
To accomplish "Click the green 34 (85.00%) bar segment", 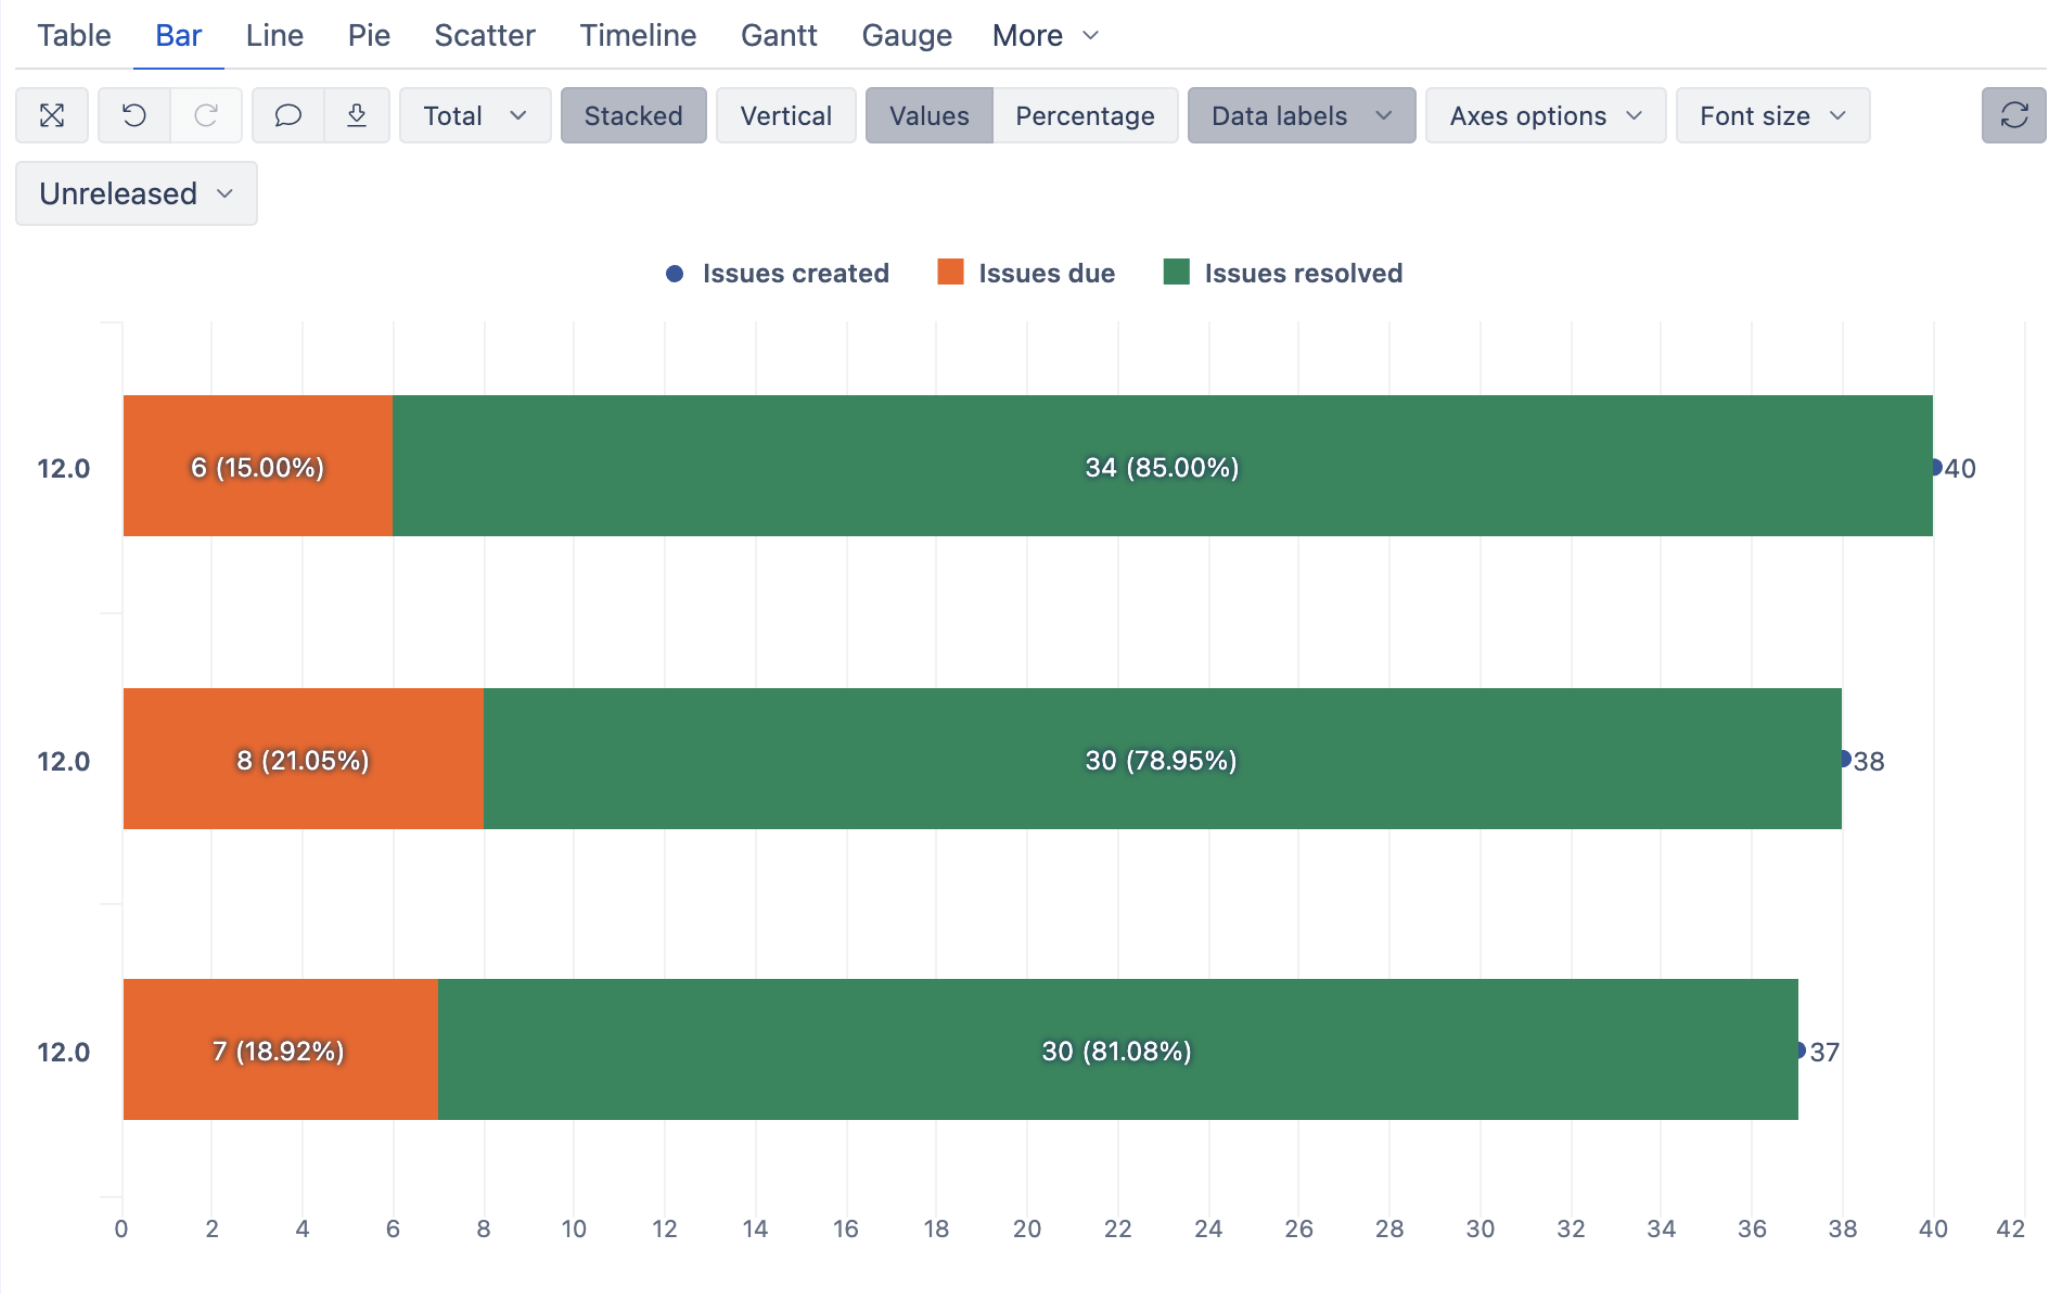I will tap(1161, 467).
